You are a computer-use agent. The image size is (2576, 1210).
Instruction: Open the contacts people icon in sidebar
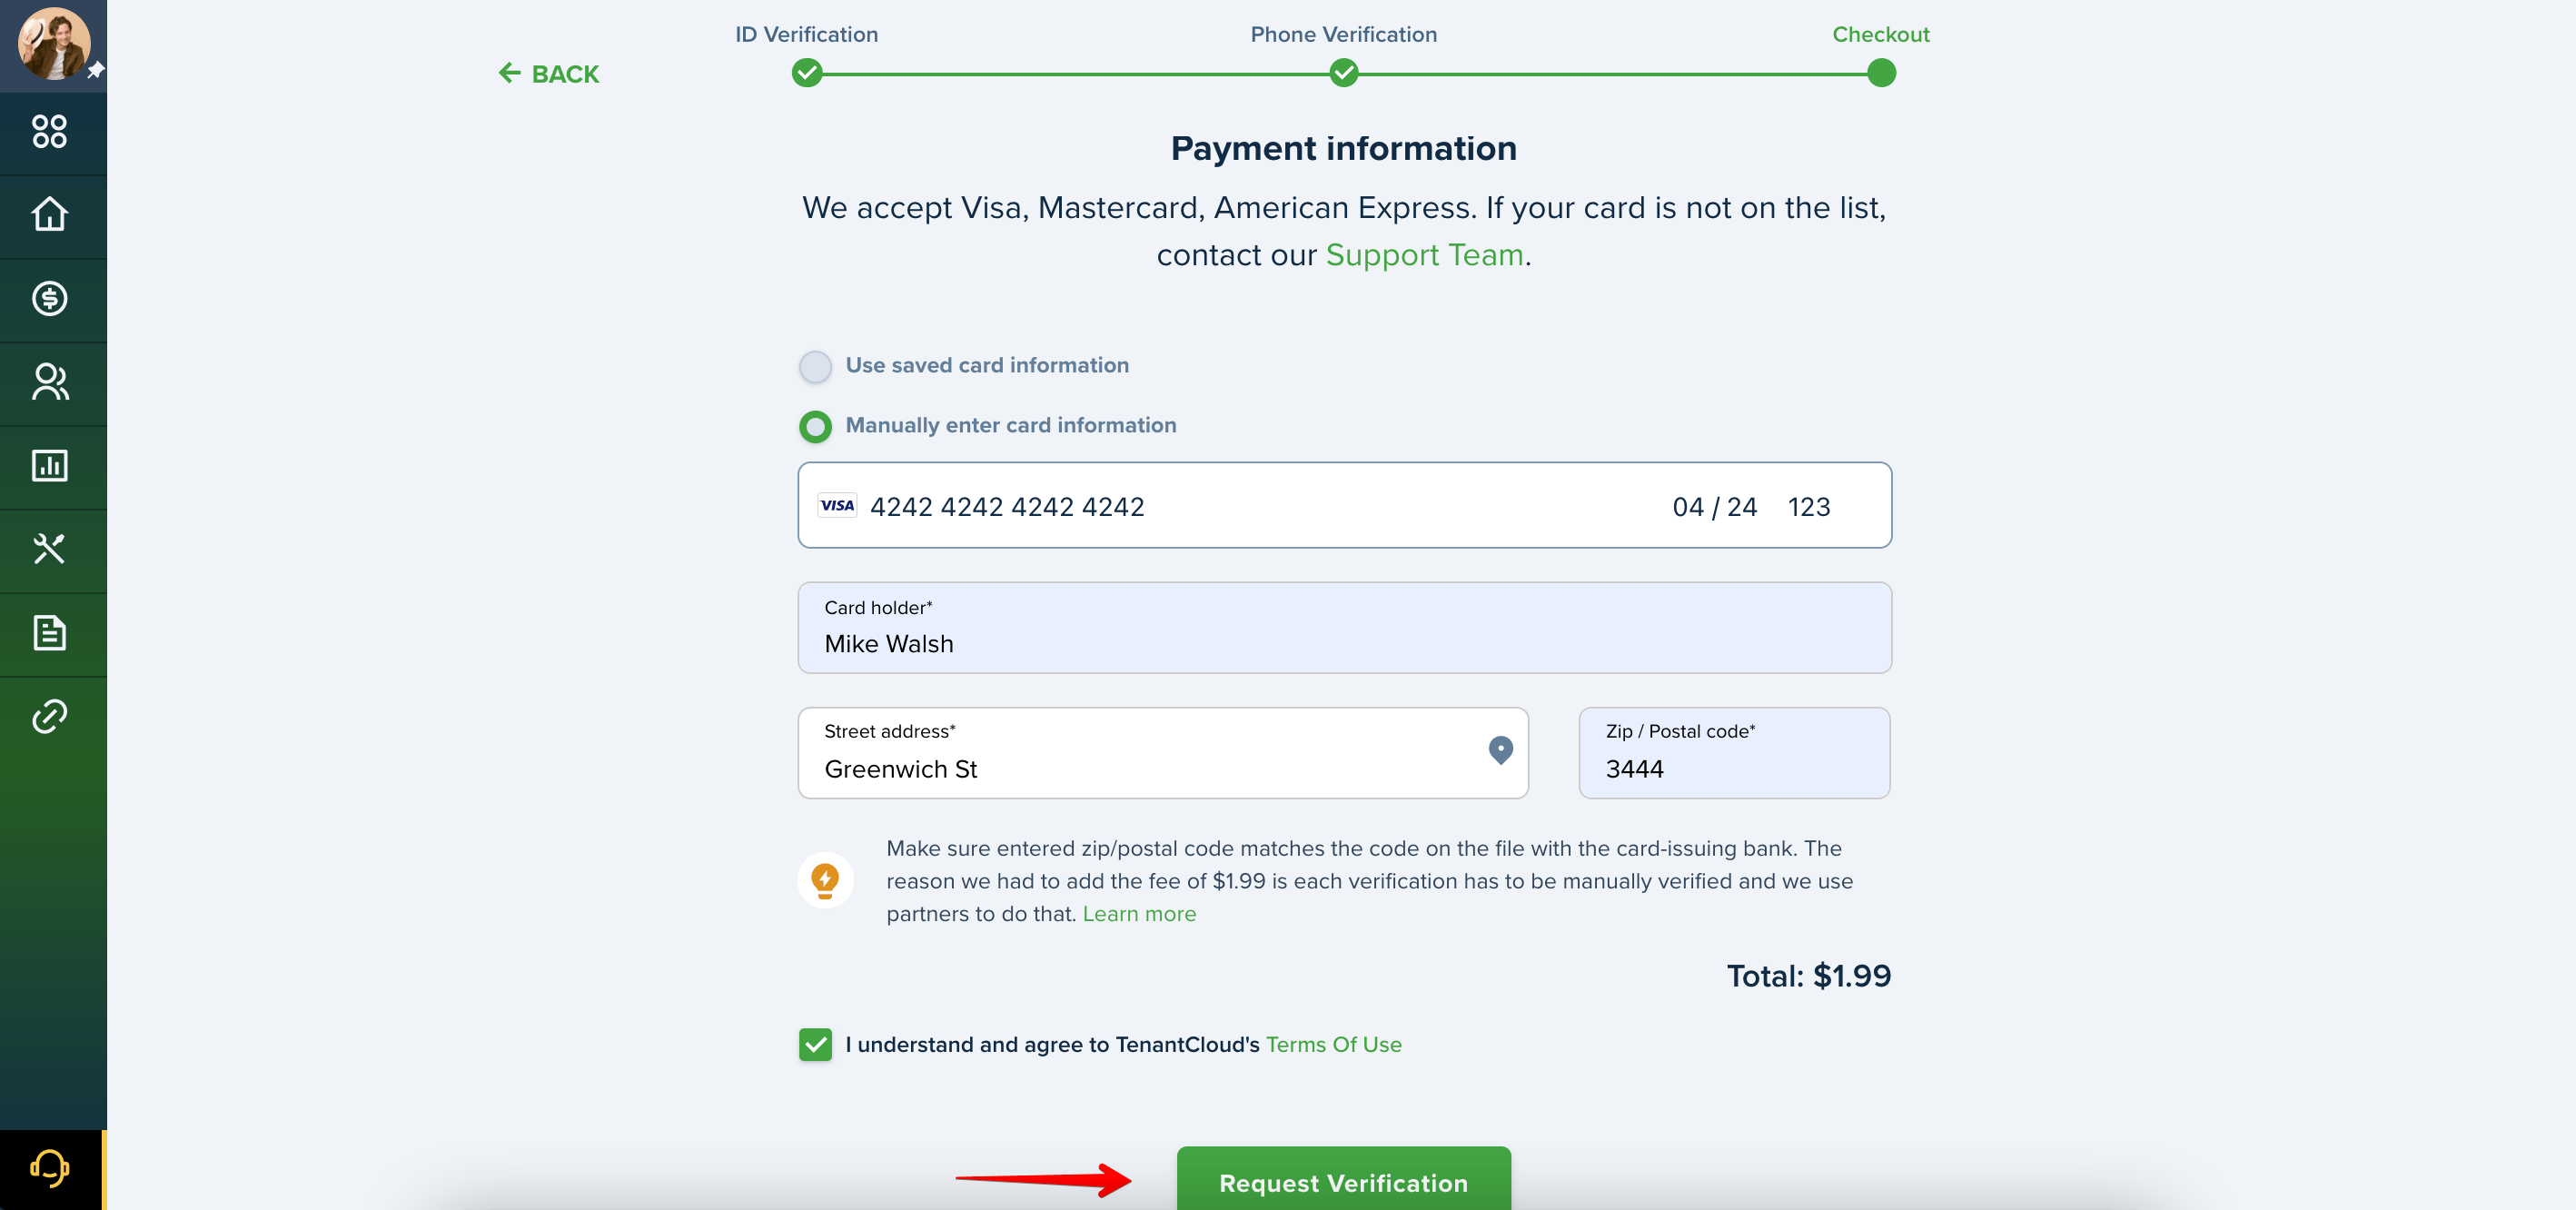click(49, 382)
